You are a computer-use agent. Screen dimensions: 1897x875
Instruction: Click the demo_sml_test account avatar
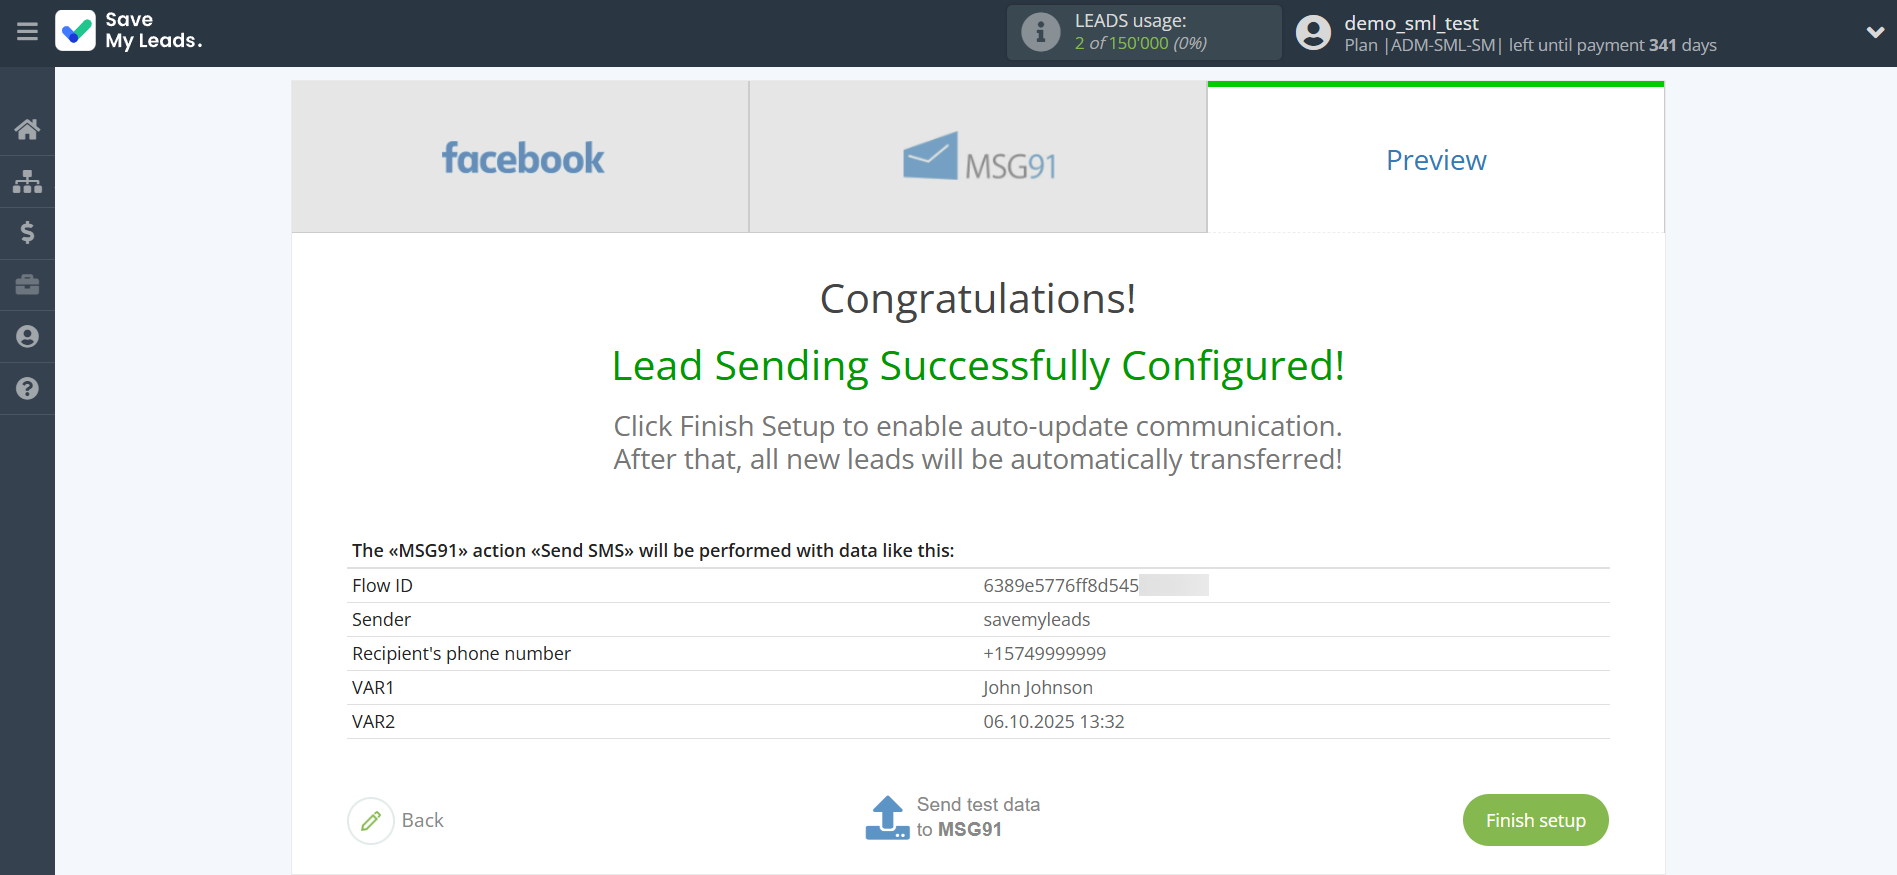tap(1313, 32)
